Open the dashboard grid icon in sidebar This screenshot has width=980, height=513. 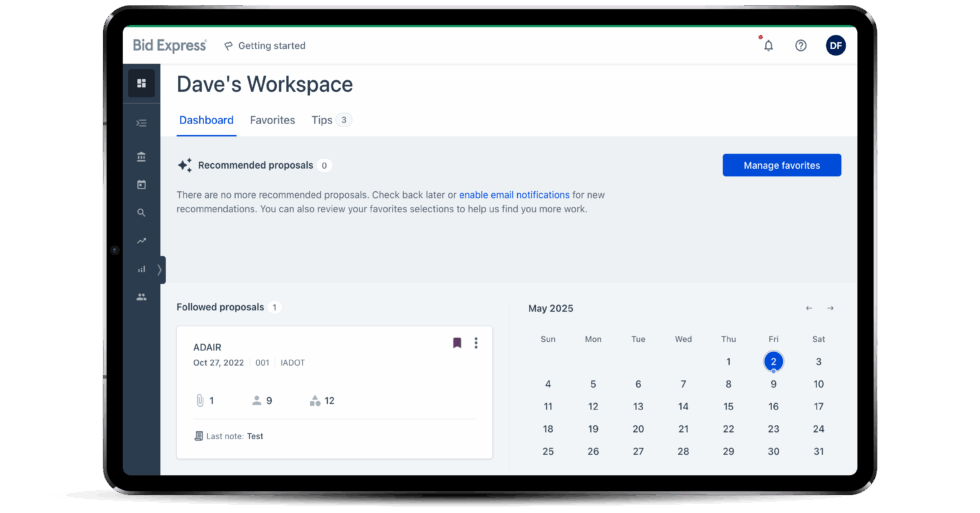(x=141, y=83)
